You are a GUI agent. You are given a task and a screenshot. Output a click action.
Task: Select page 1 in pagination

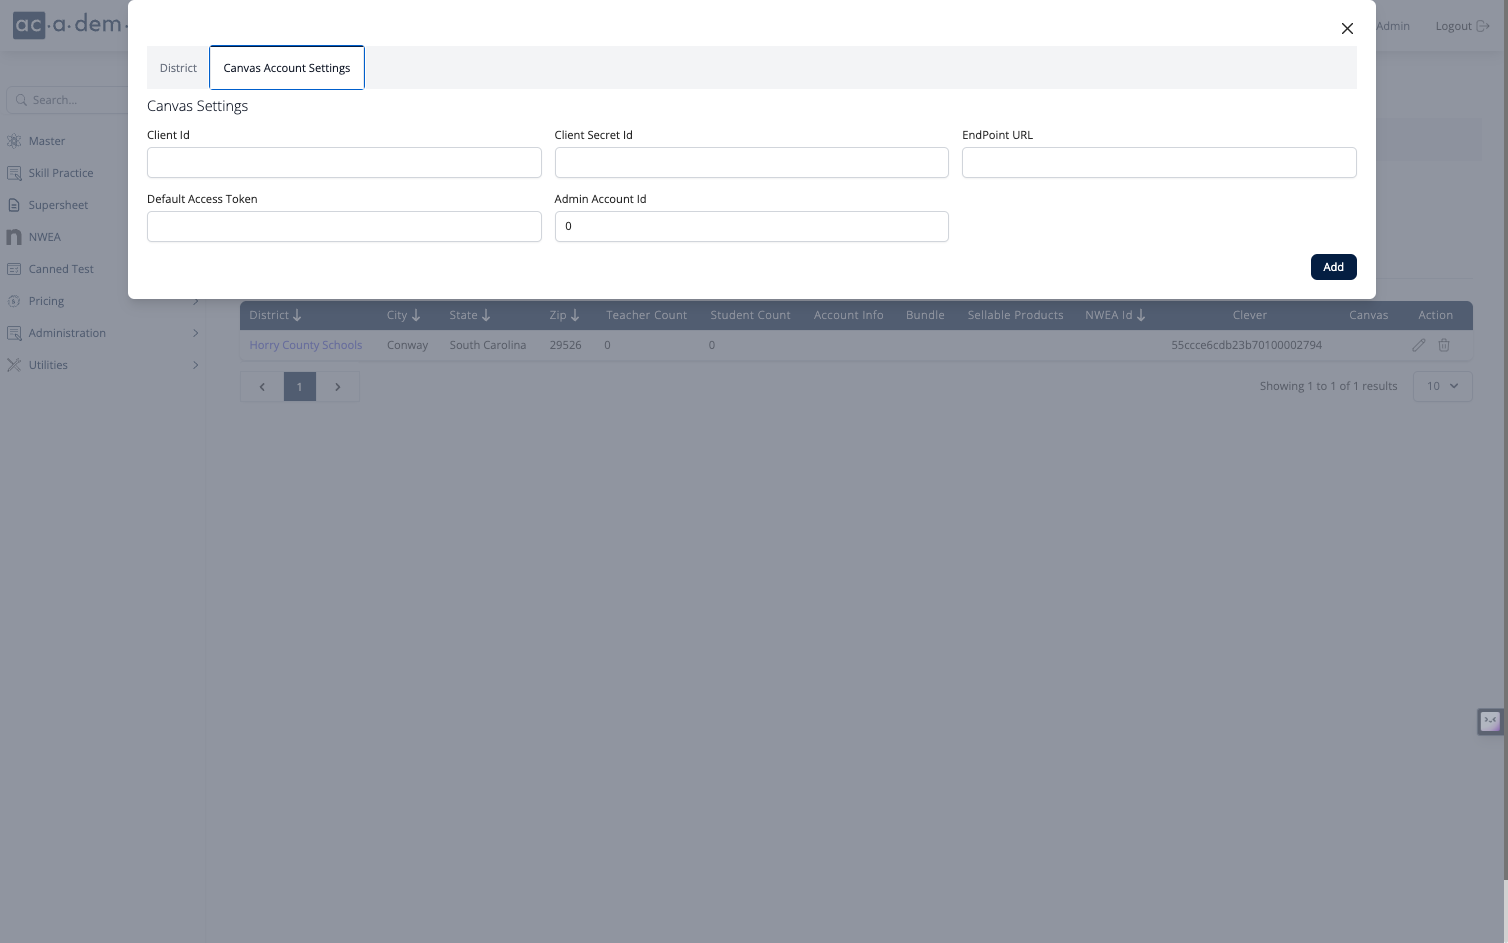300,387
